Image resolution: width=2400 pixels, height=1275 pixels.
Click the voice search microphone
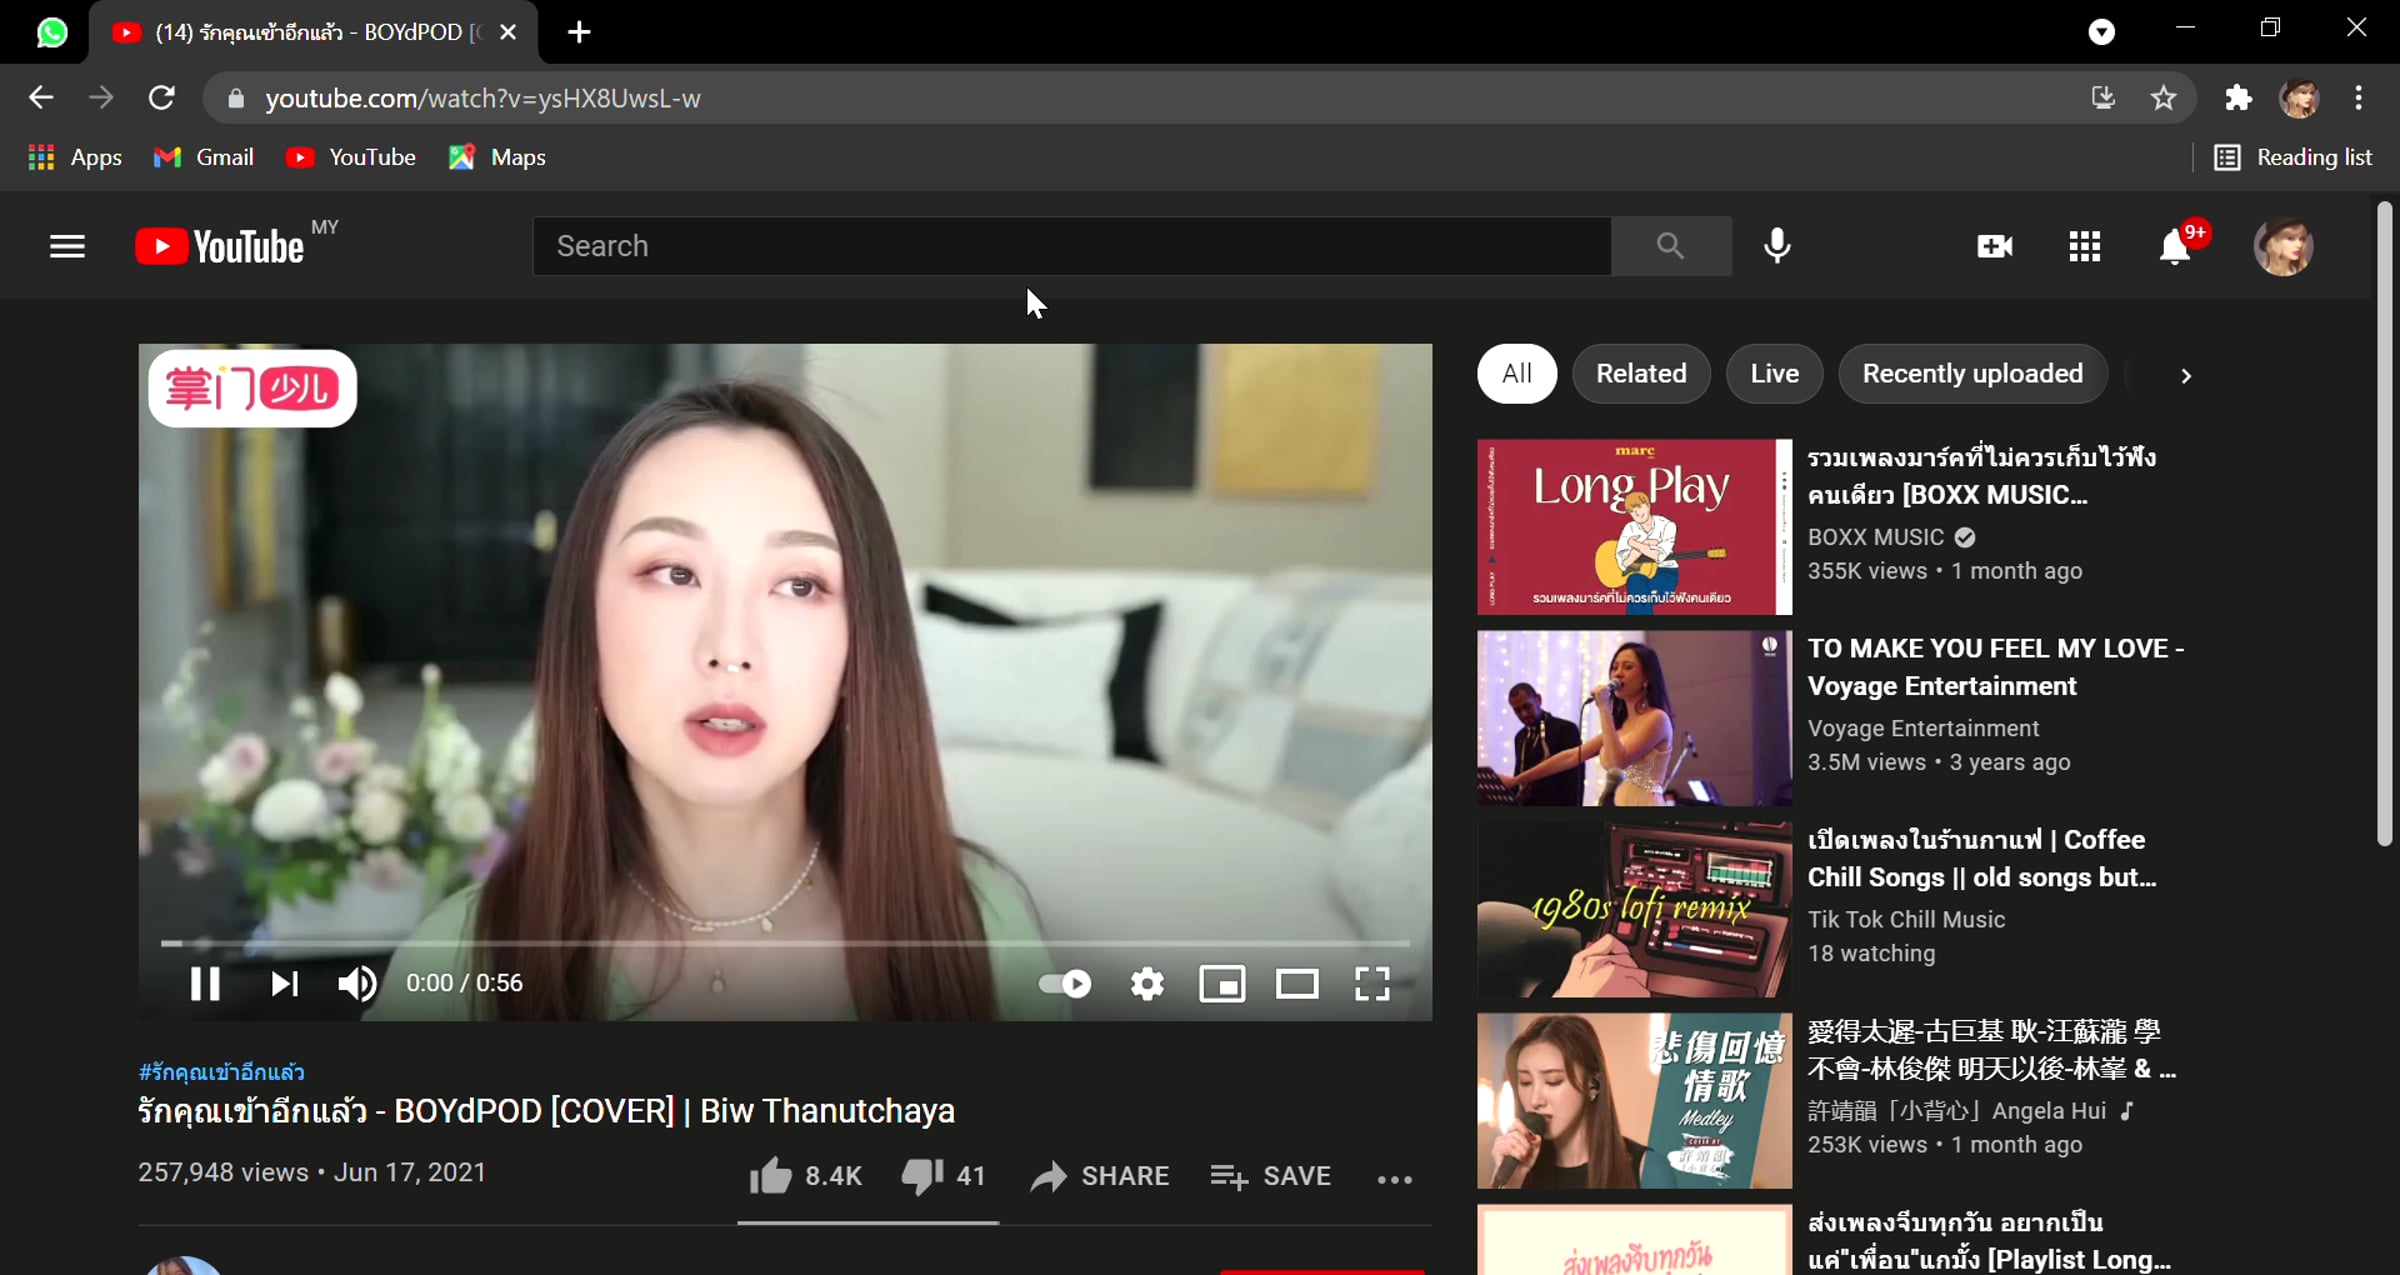pyautogui.click(x=1777, y=246)
